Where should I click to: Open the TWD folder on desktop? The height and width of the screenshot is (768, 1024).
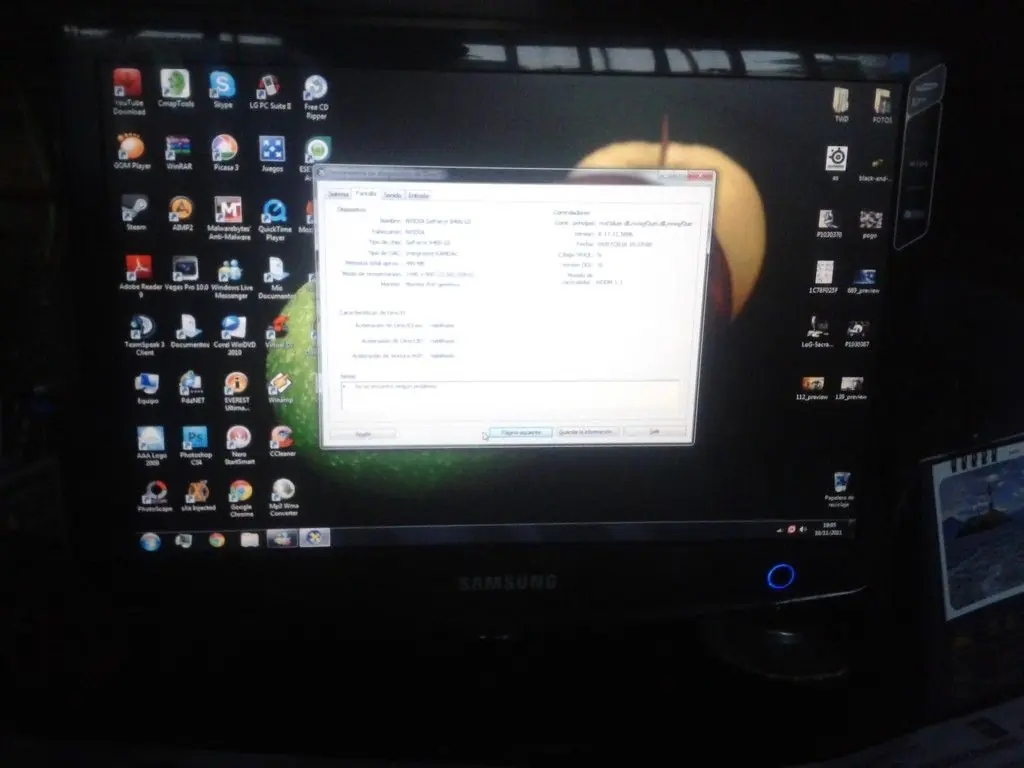841,105
